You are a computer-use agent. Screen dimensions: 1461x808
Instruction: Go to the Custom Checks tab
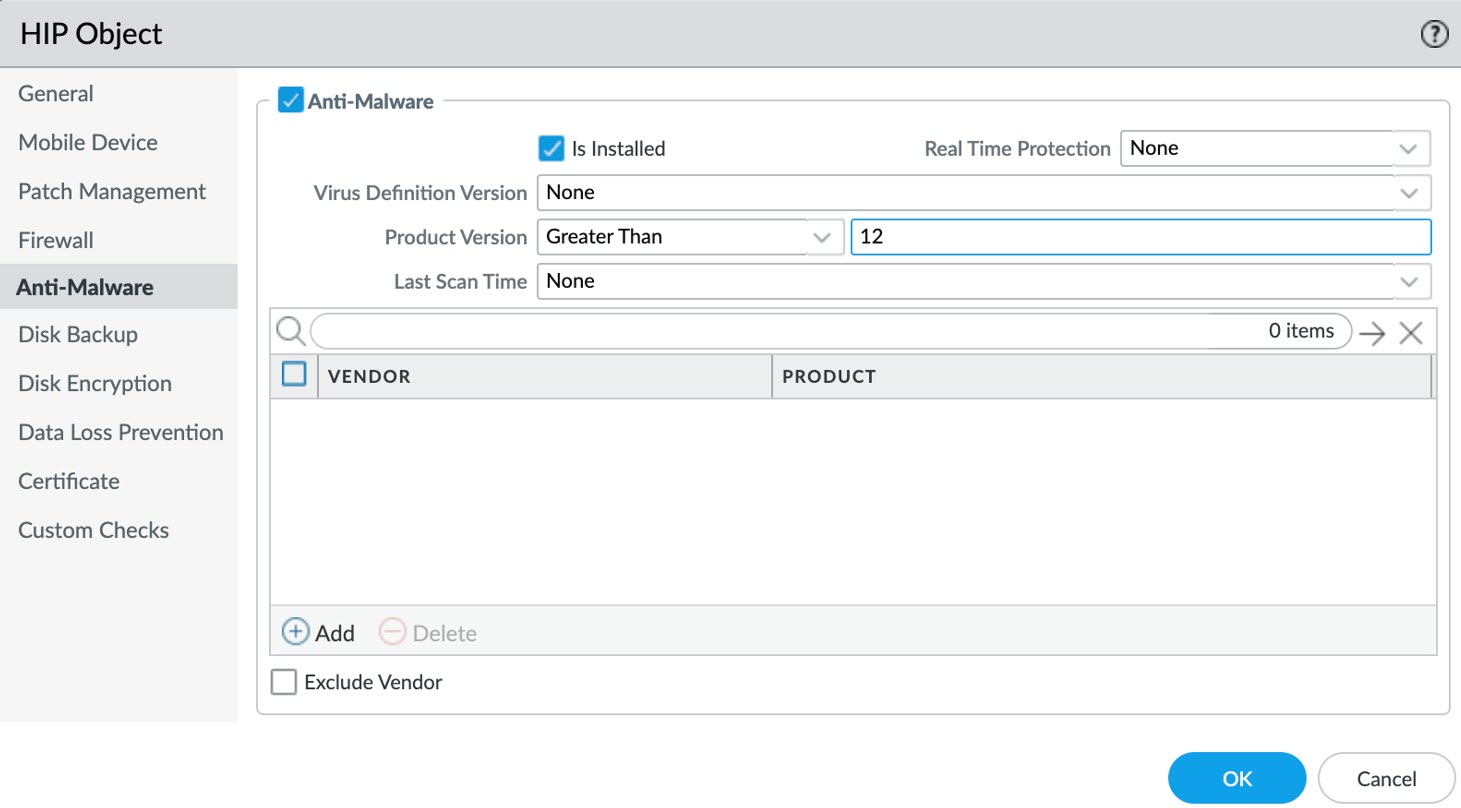(94, 530)
